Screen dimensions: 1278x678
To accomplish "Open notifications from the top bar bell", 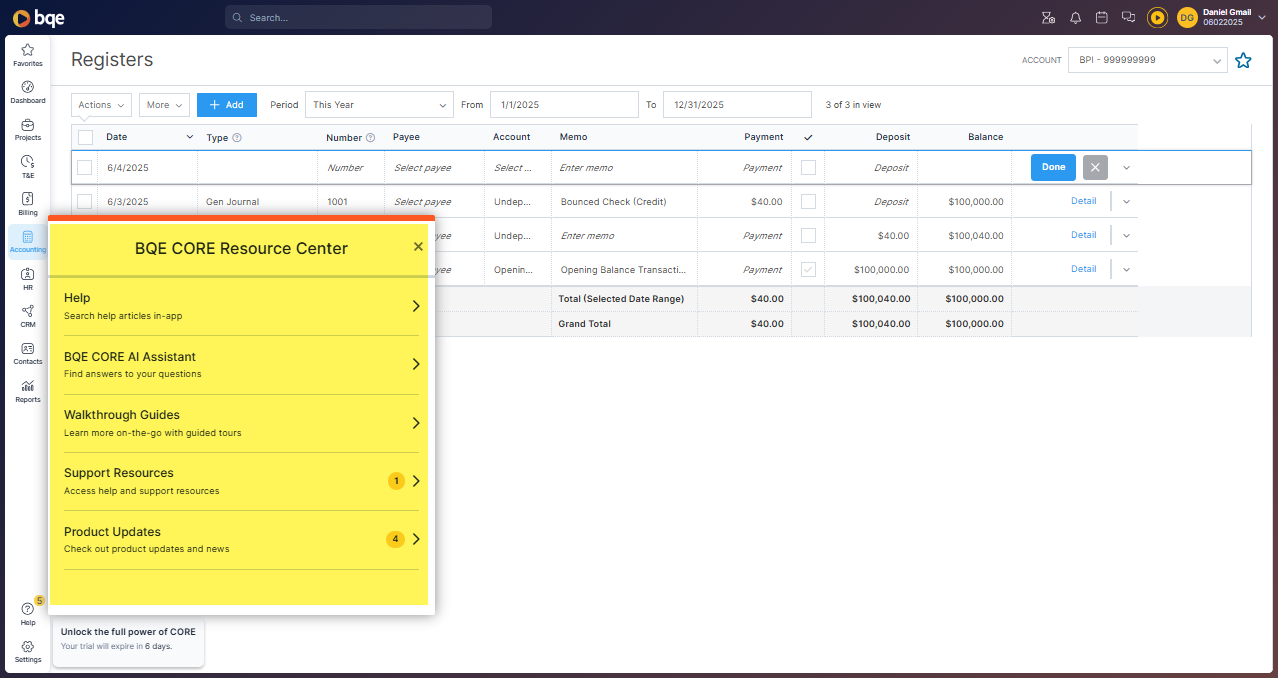I will (1075, 17).
